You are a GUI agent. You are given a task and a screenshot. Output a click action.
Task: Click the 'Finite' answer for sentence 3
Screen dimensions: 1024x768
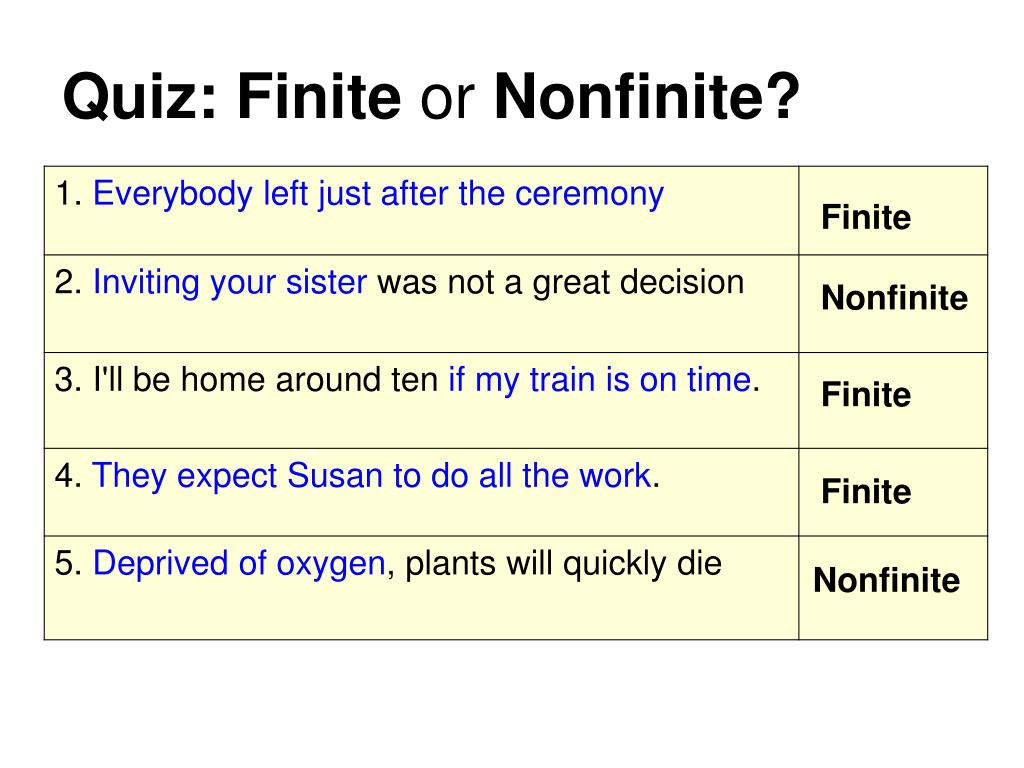click(x=866, y=394)
